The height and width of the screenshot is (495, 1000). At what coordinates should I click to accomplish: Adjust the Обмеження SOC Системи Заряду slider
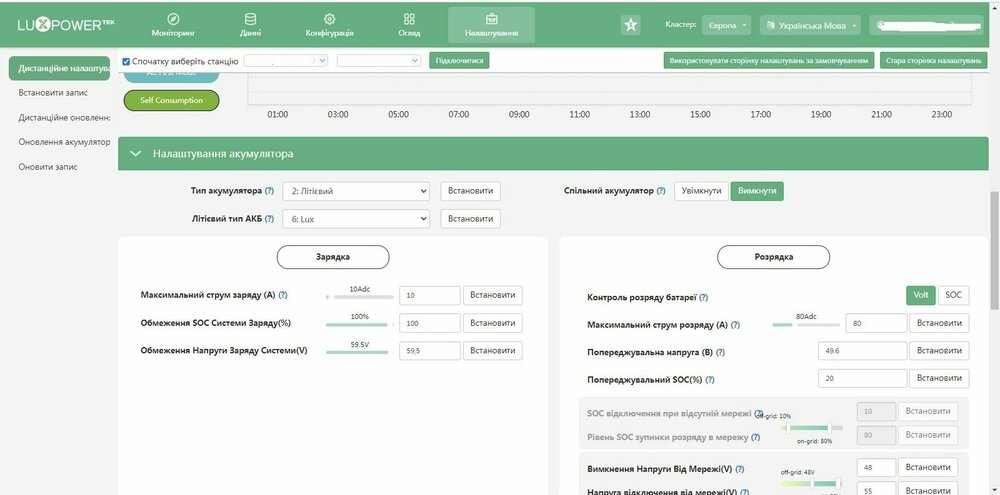click(x=360, y=325)
